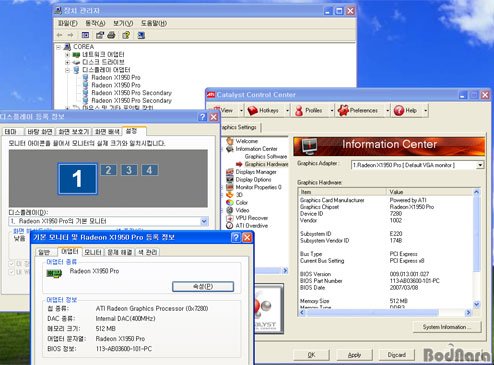Select monitor 2 in the display arrangement
This screenshot has width=494, height=365.
point(108,170)
